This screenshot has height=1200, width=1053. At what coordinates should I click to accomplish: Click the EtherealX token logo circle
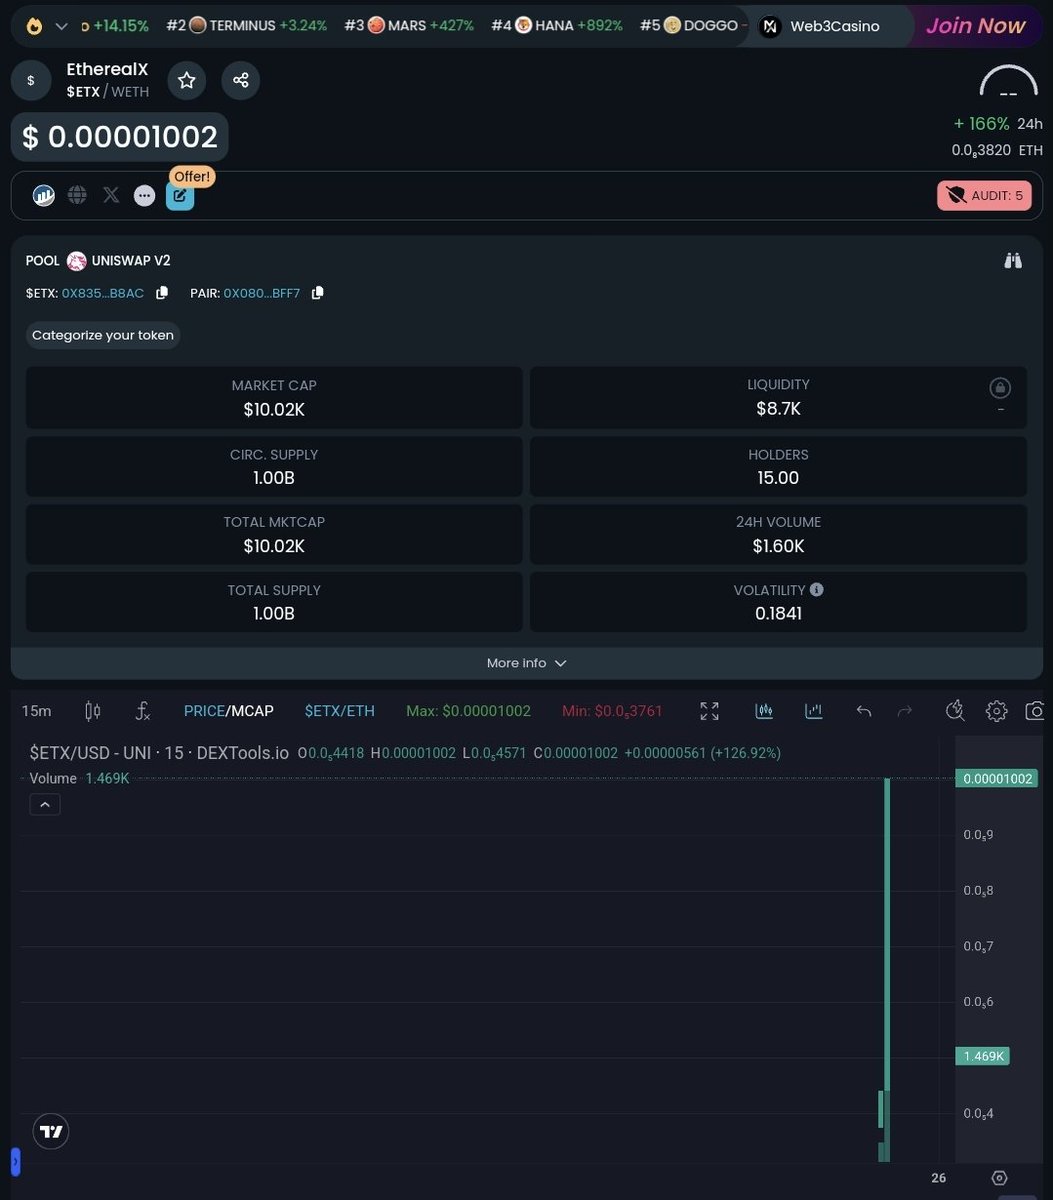click(x=31, y=81)
